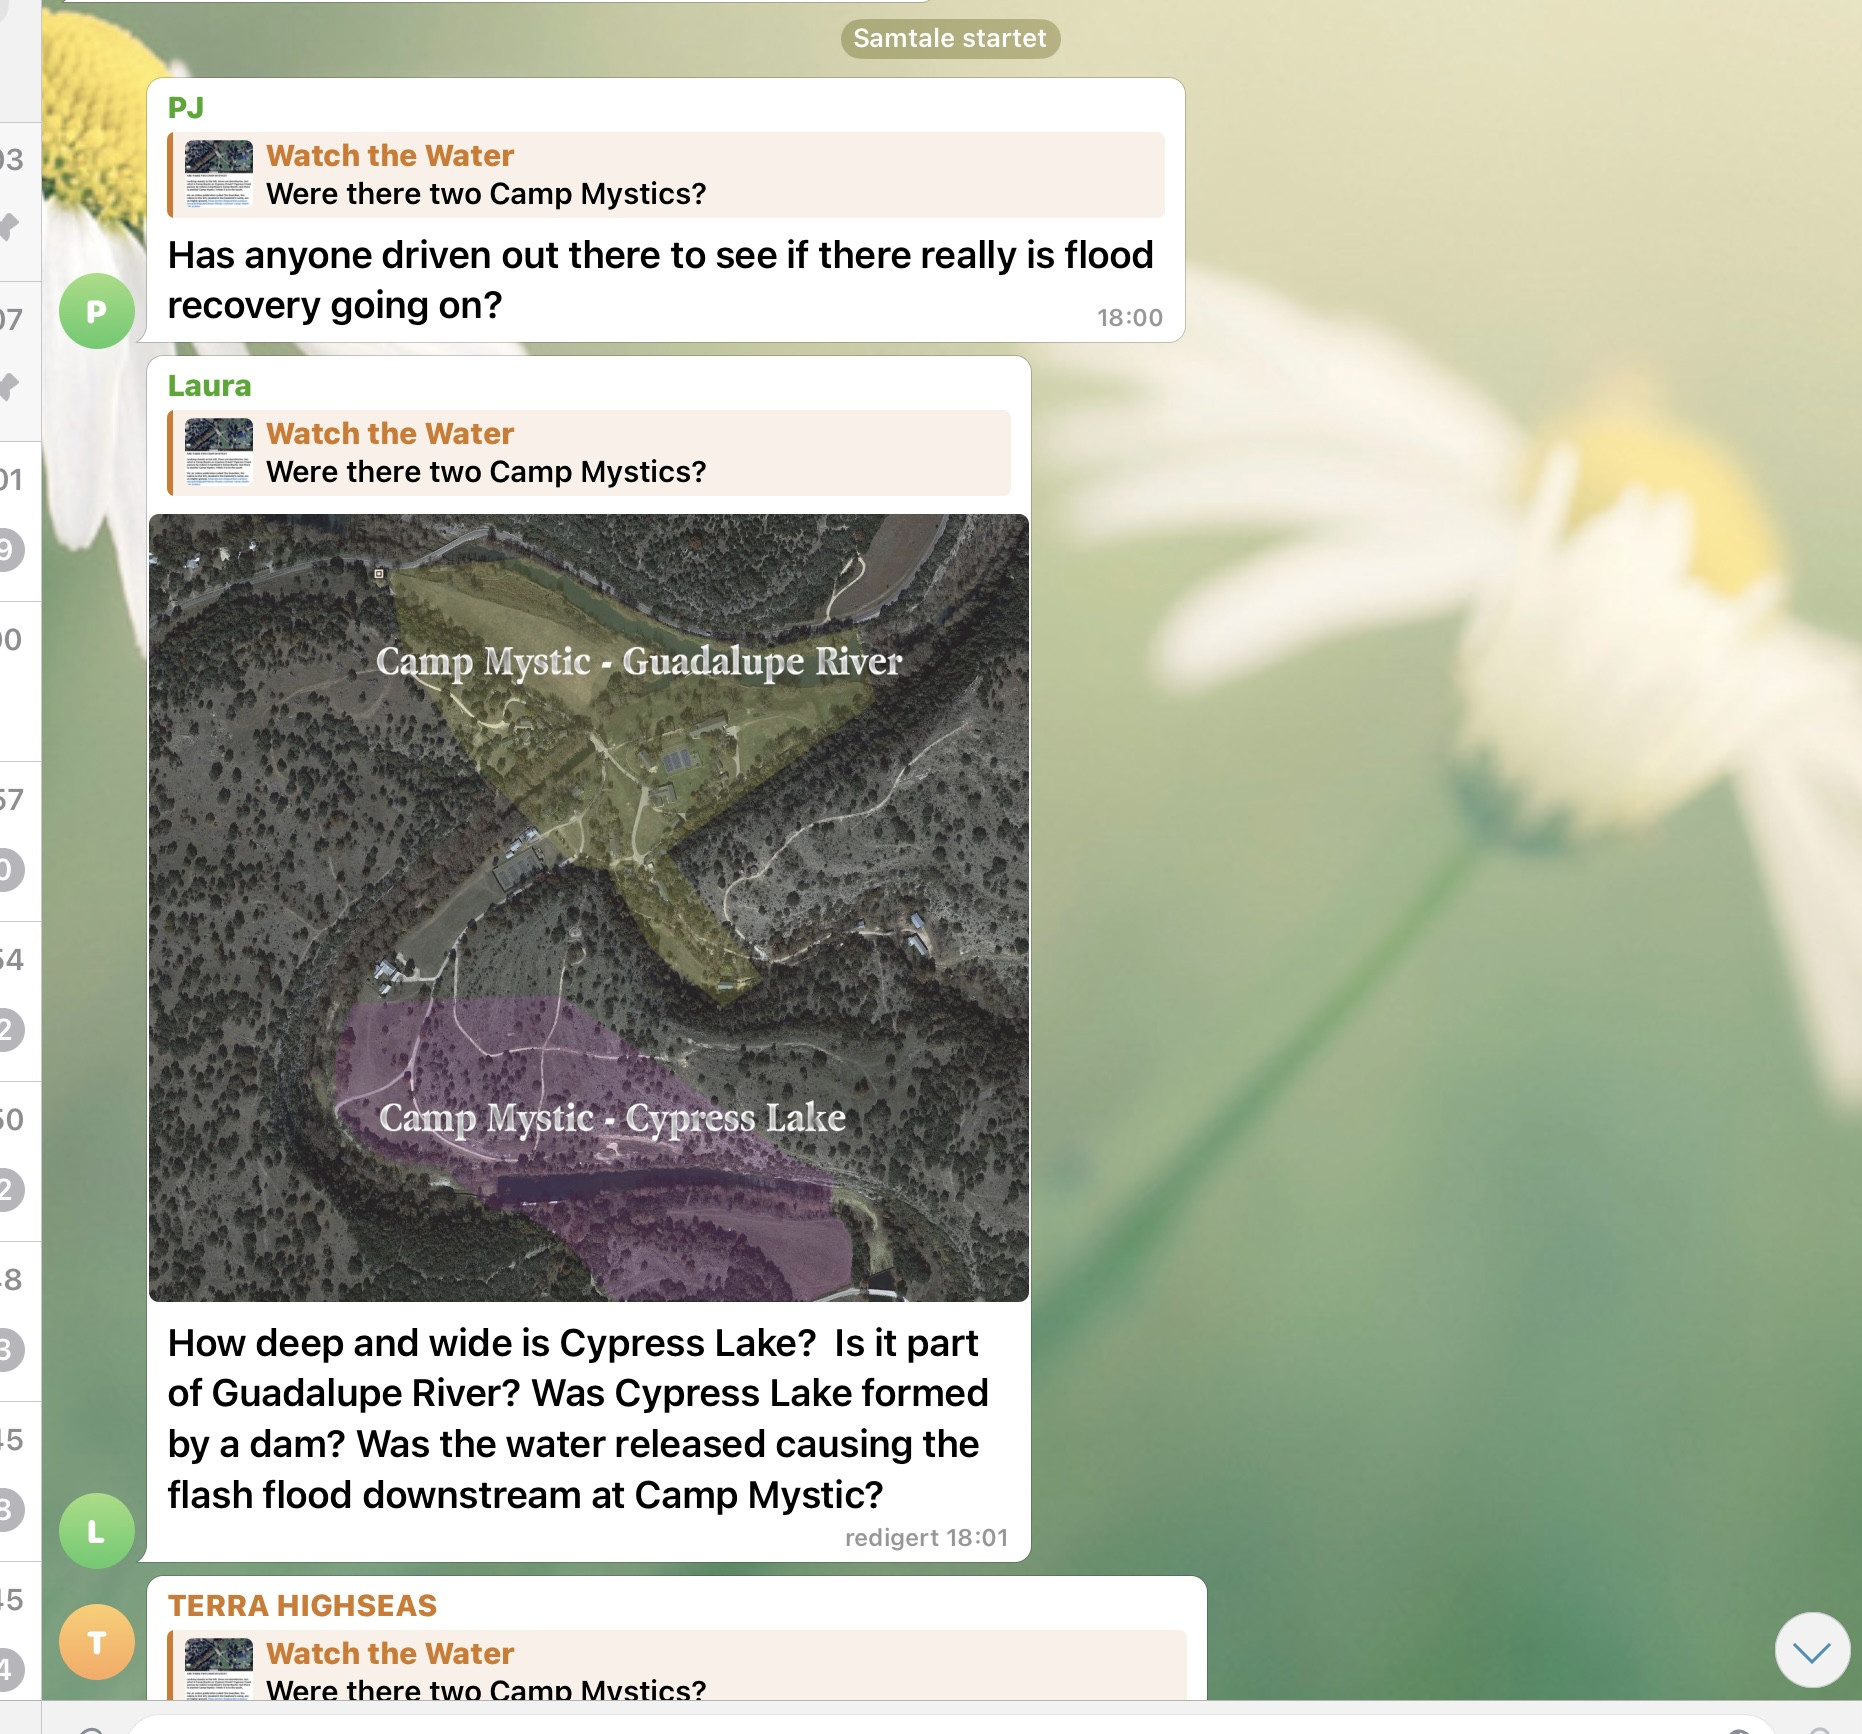1862x1734 pixels.
Task: Open Laura's green "L" avatar profile
Action: 96,1530
